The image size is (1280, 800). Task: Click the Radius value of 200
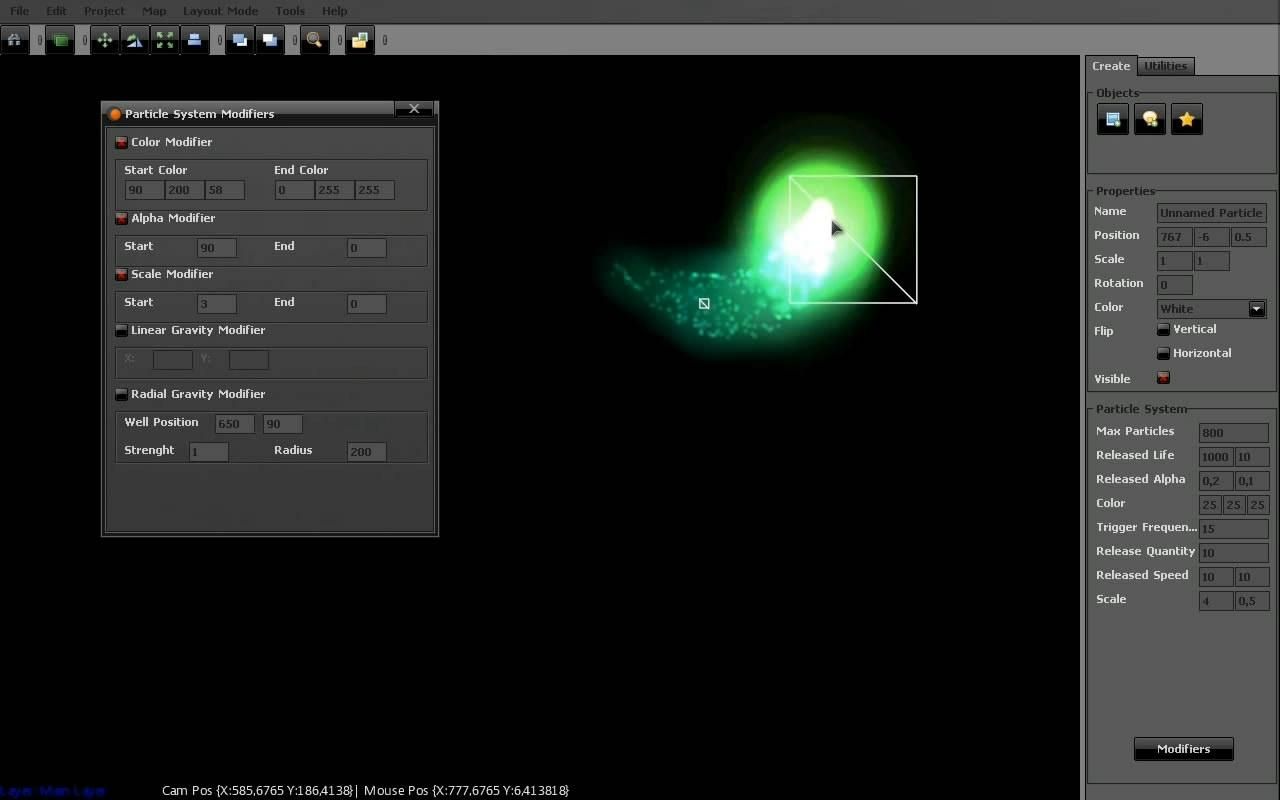click(365, 451)
